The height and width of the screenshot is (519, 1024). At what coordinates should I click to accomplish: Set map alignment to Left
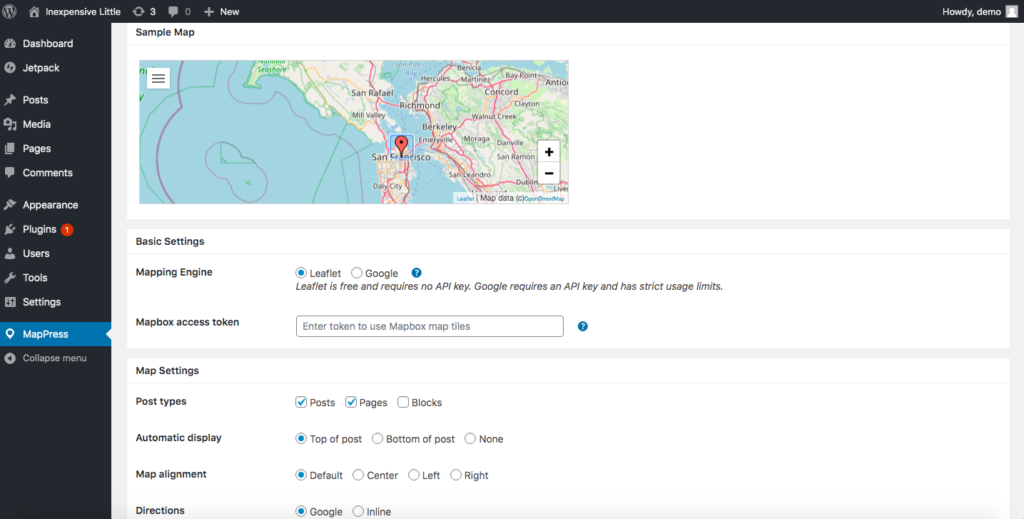(x=413, y=475)
